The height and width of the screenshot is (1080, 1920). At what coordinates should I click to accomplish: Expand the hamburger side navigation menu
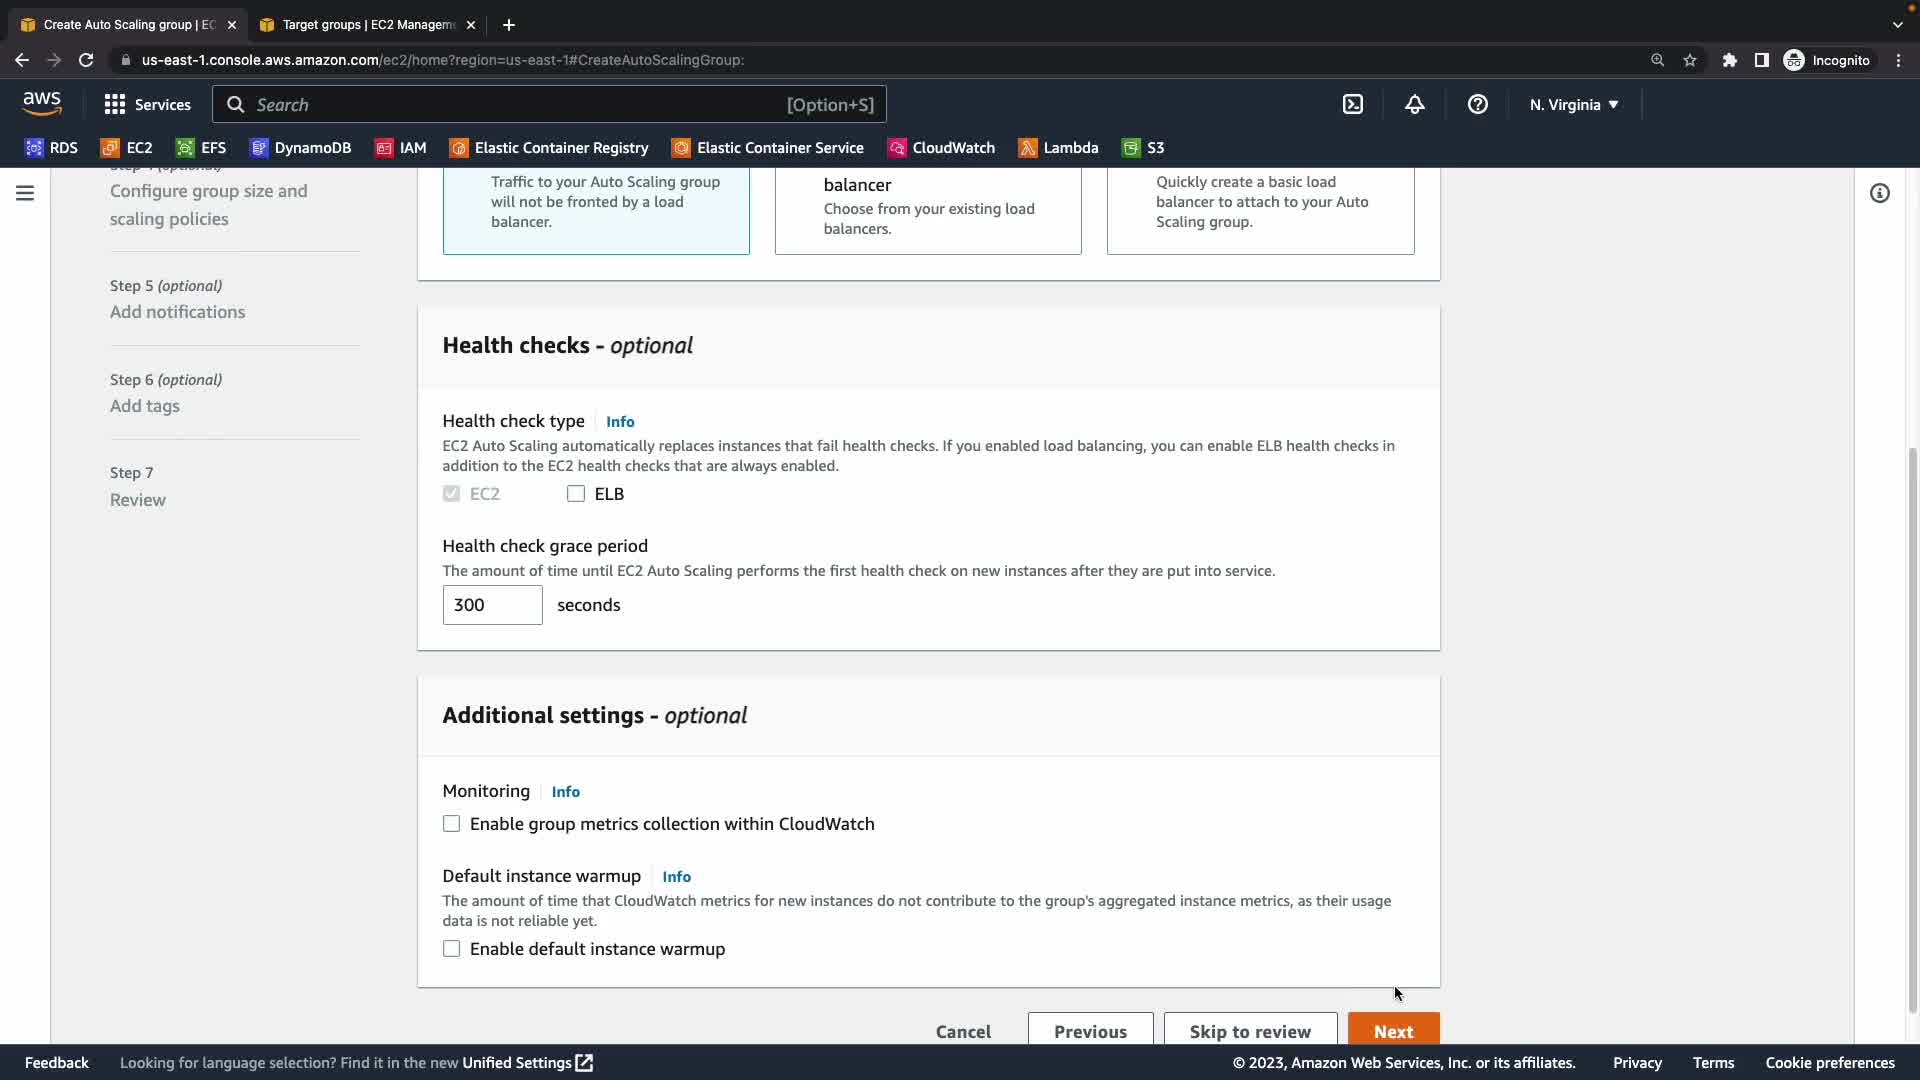tap(25, 193)
